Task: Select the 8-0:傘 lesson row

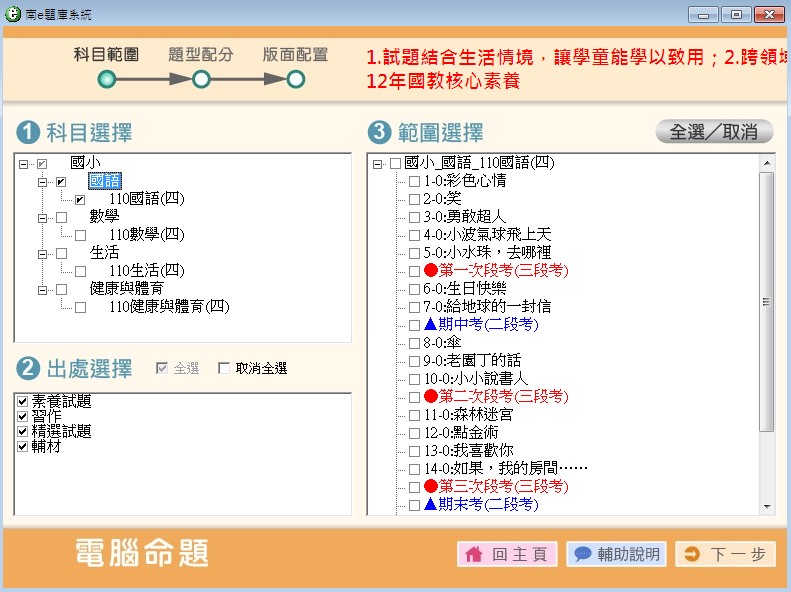Action: [442, 343]
